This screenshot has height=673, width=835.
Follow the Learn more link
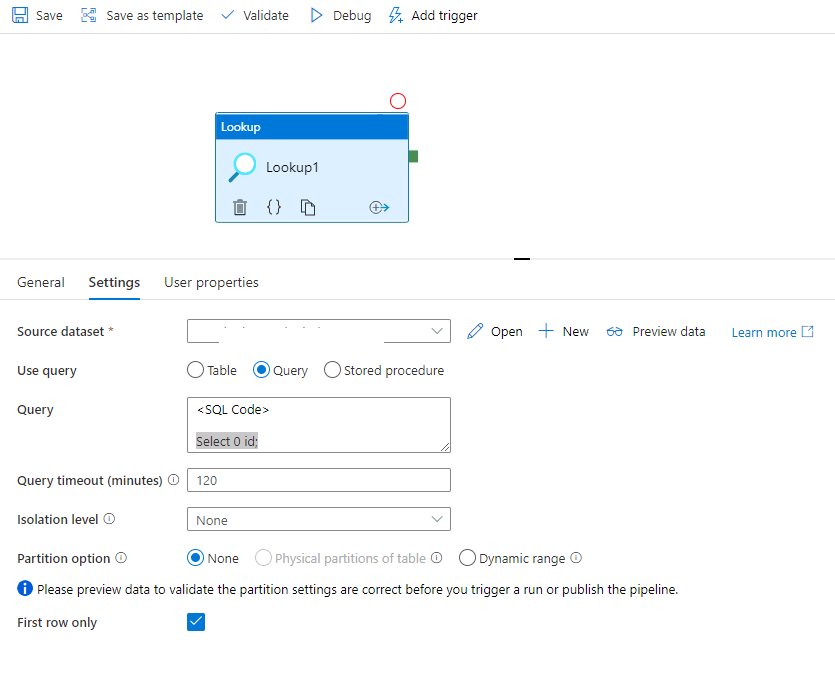pos(772,332)
